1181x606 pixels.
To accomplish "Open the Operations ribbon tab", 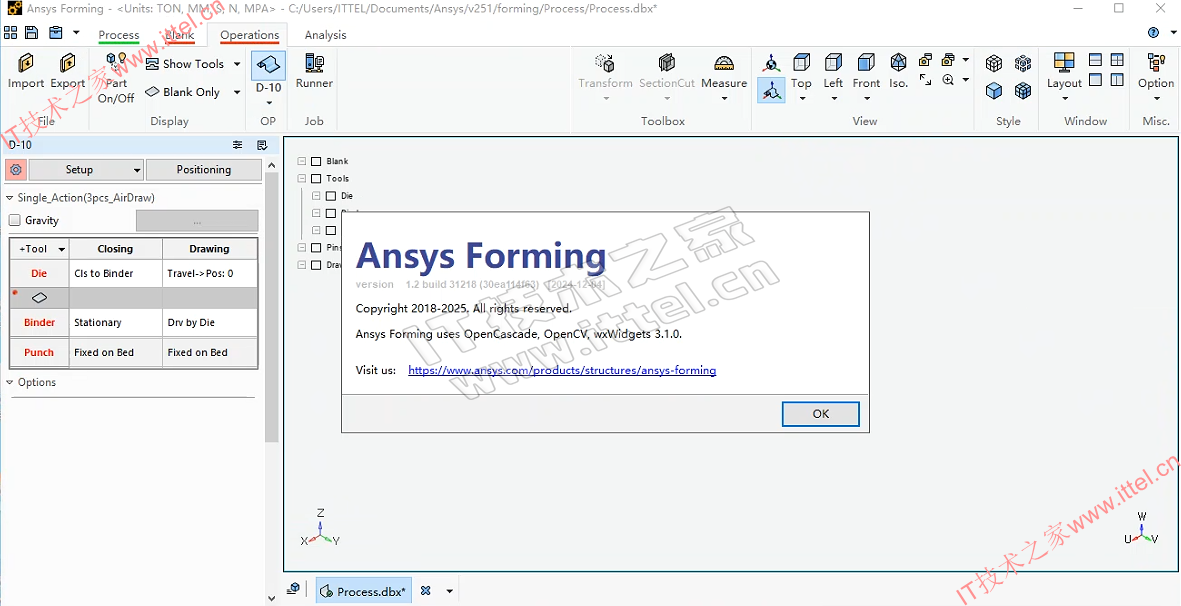I will pyautogui.click(x=249, y=35).
